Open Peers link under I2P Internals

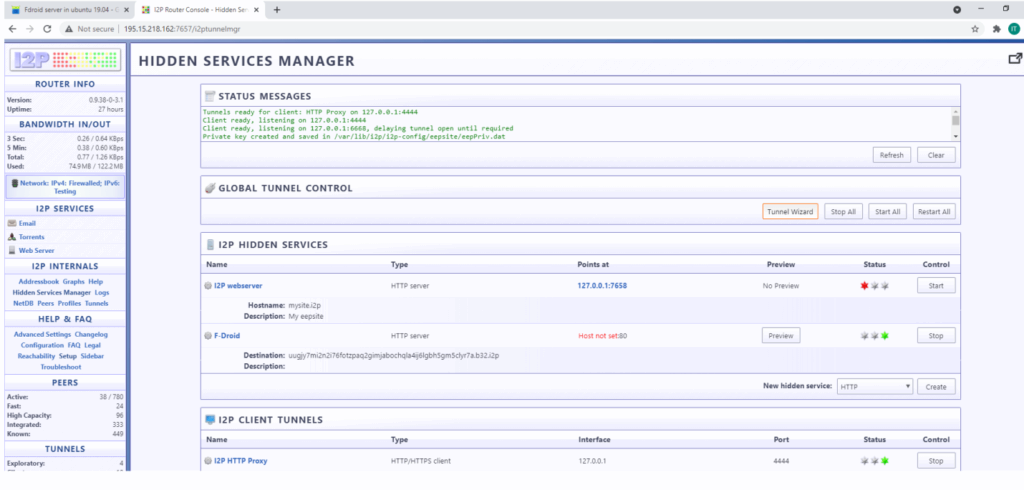coord(46,303)
